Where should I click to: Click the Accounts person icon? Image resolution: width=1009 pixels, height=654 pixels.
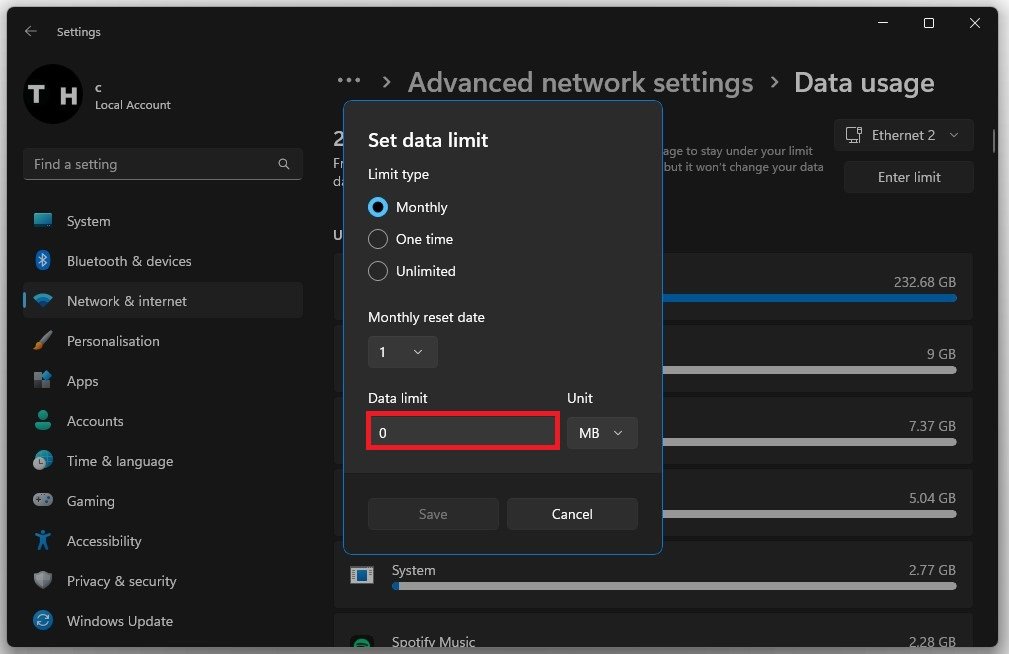tap(43, 421)
